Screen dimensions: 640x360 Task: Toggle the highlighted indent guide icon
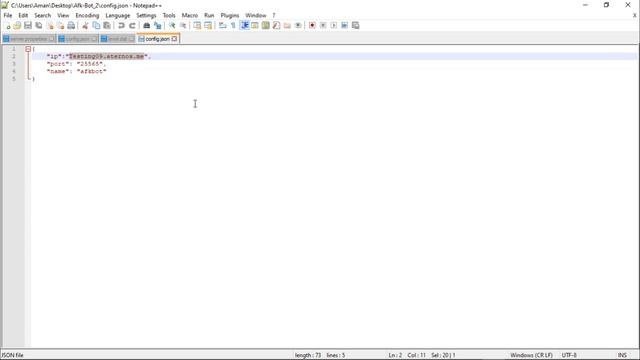pyautogui.click(x=244, y=26)
